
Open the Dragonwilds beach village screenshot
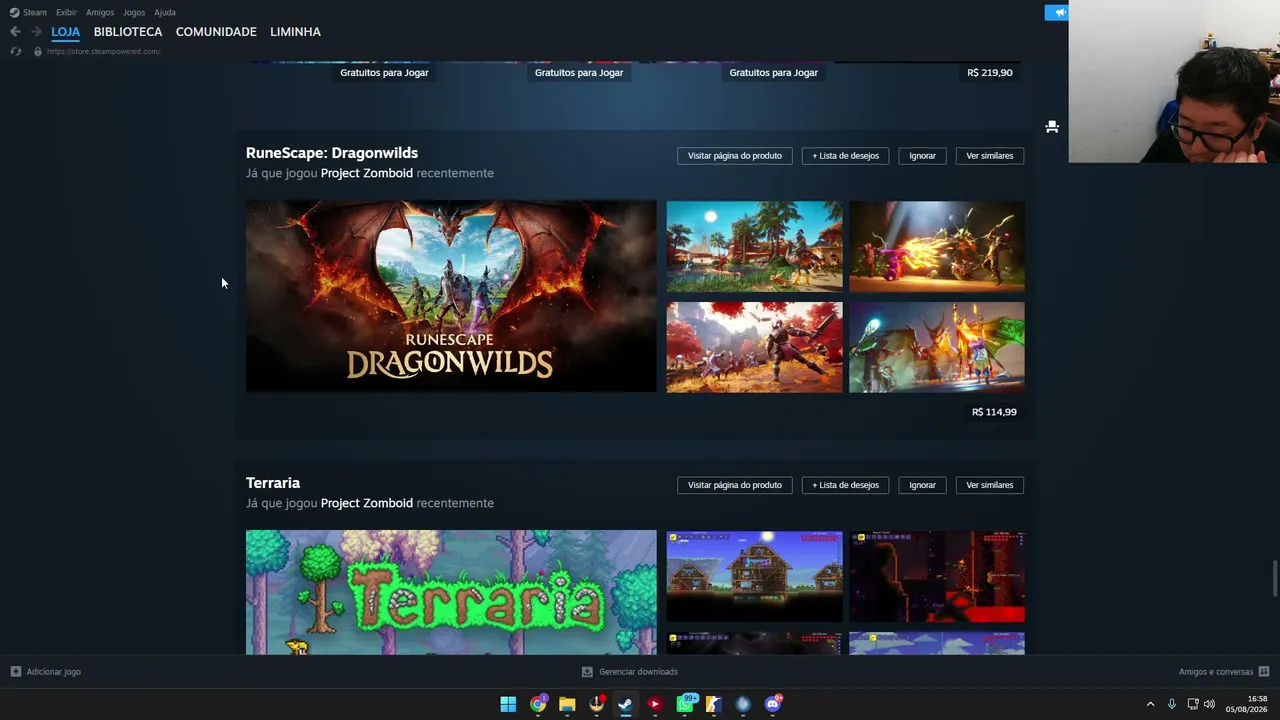pyautogui.click(x=755, y=247)
